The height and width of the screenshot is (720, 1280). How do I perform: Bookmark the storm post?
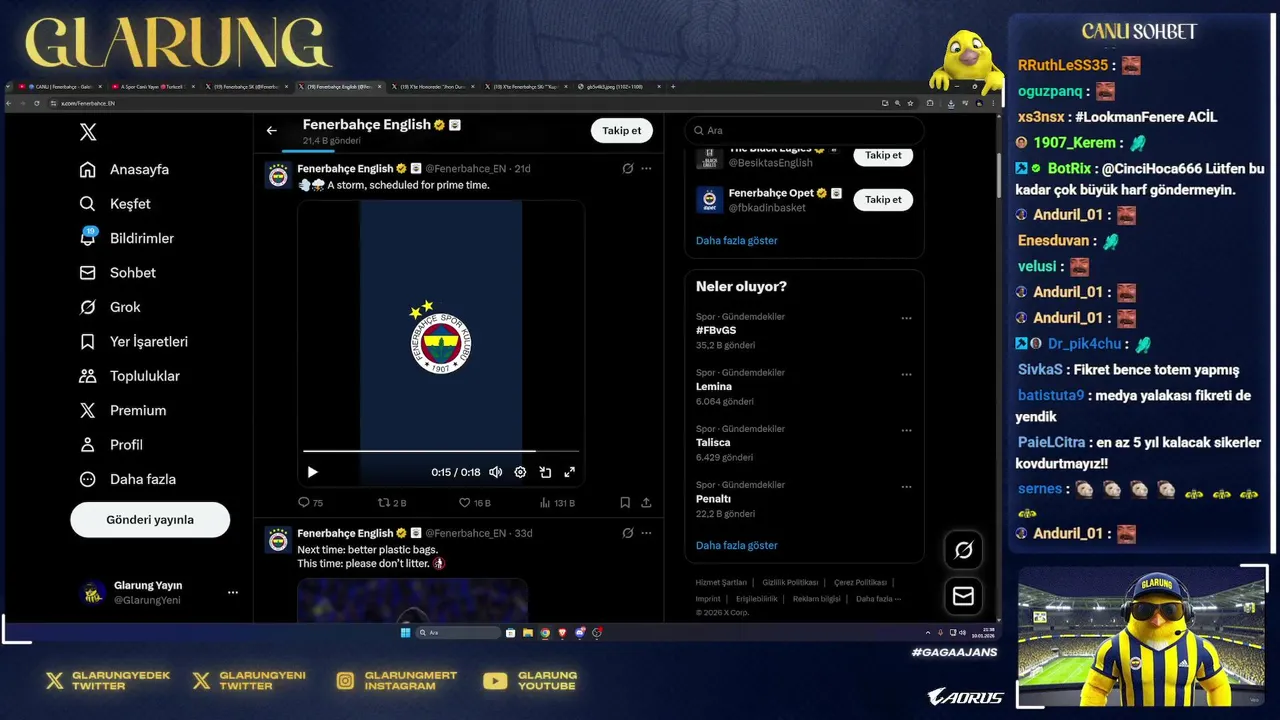click(x=625, y=503)
